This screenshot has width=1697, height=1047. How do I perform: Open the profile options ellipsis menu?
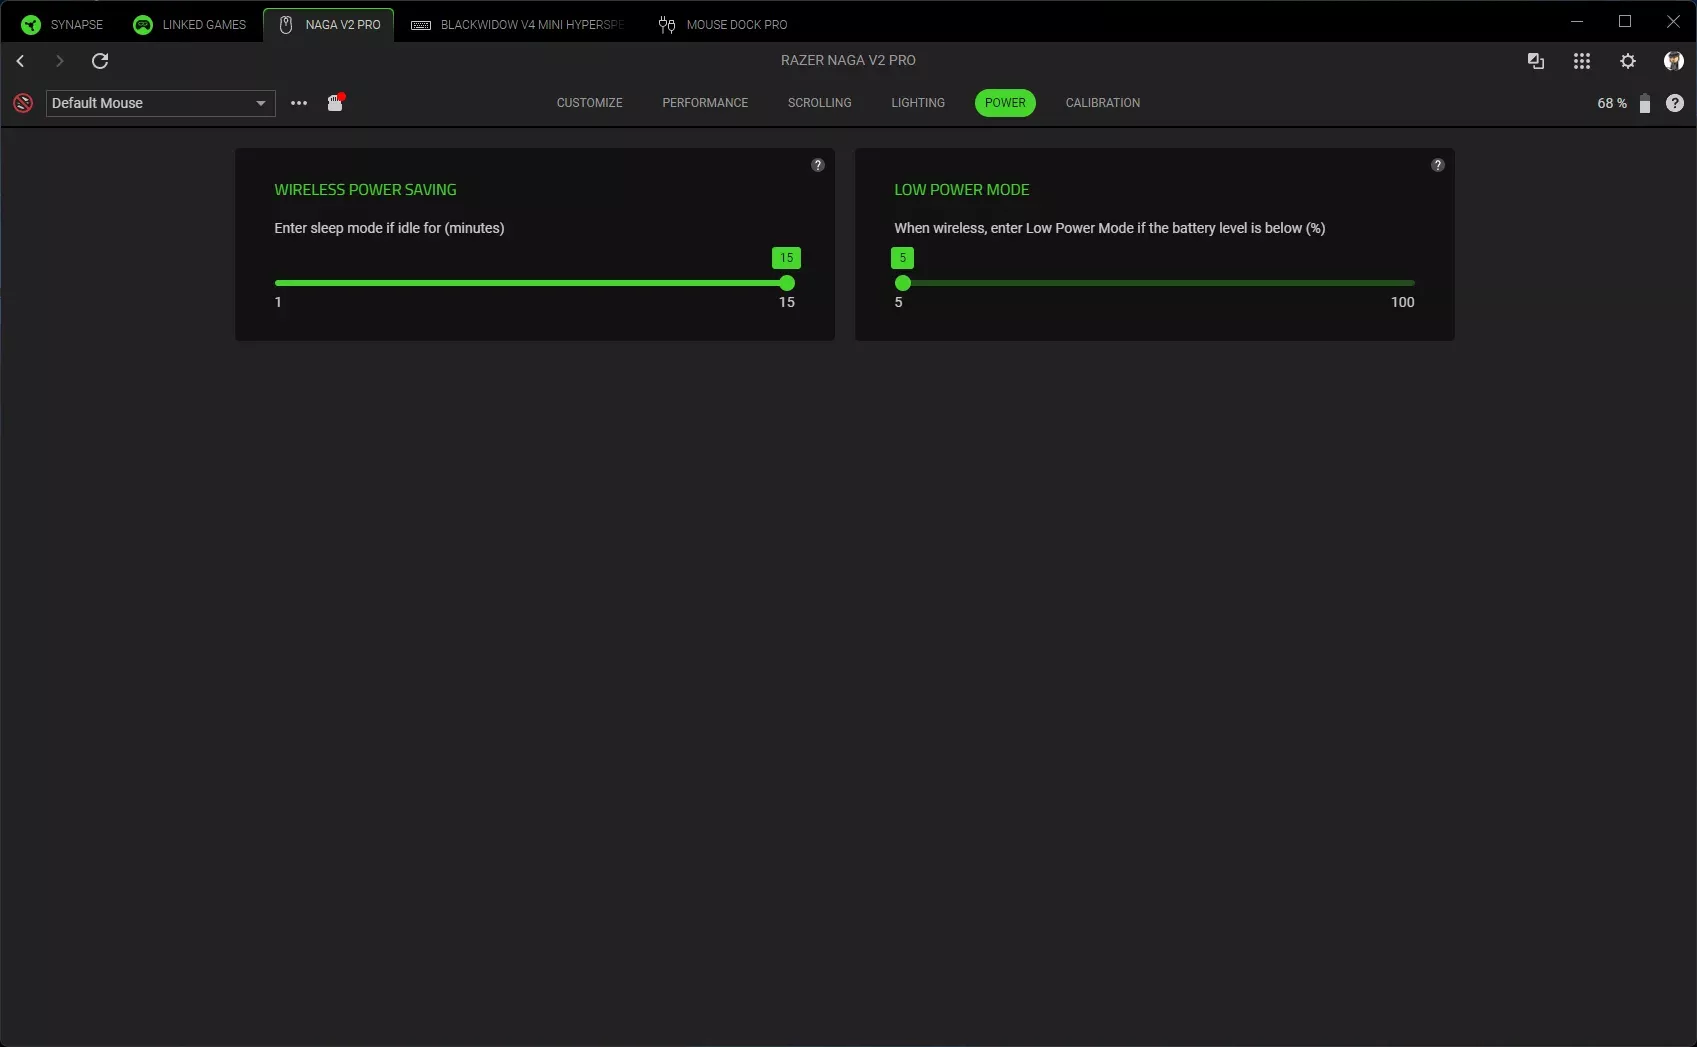(299, 103)
